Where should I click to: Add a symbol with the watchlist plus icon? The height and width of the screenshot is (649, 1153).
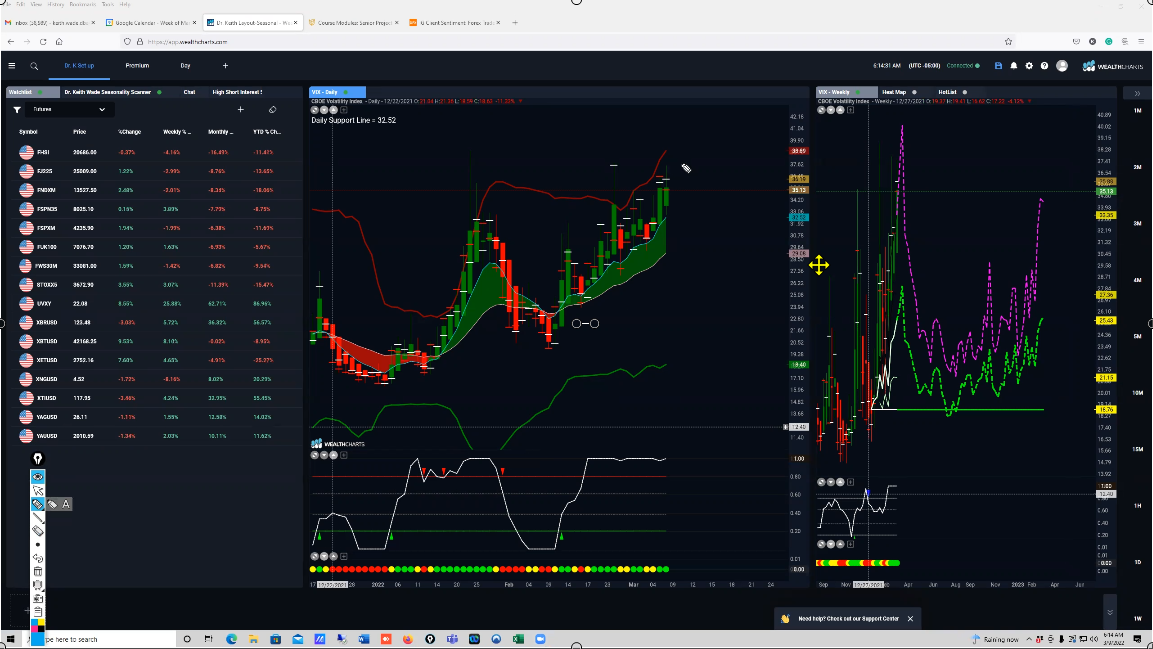pyautogui.click(x=240, y=110)
